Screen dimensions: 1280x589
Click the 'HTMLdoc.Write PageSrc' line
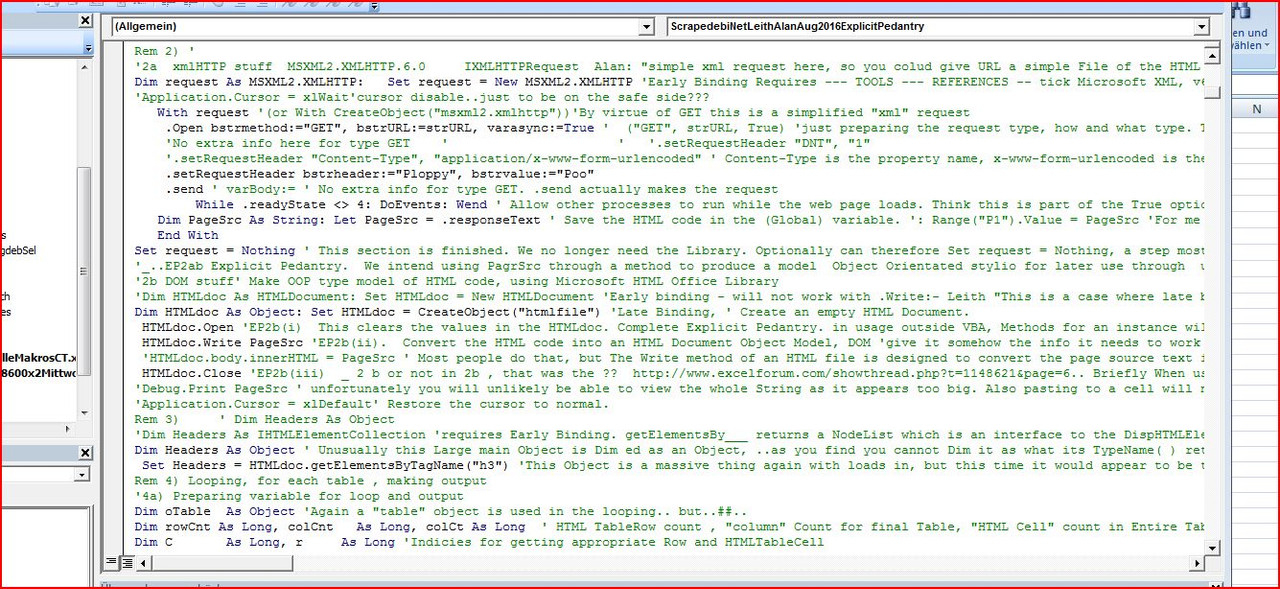point(672,343)
